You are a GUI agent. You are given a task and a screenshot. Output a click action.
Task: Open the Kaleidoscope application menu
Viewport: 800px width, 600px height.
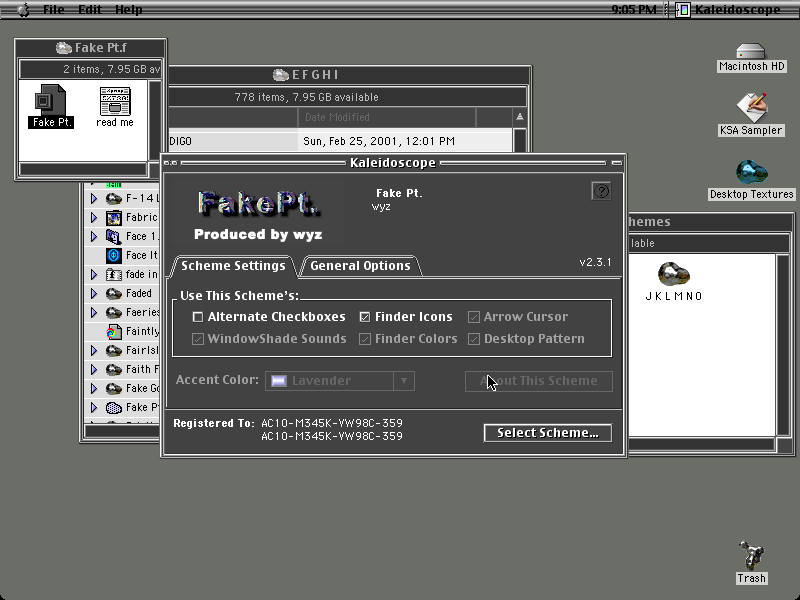coord(730,9)
